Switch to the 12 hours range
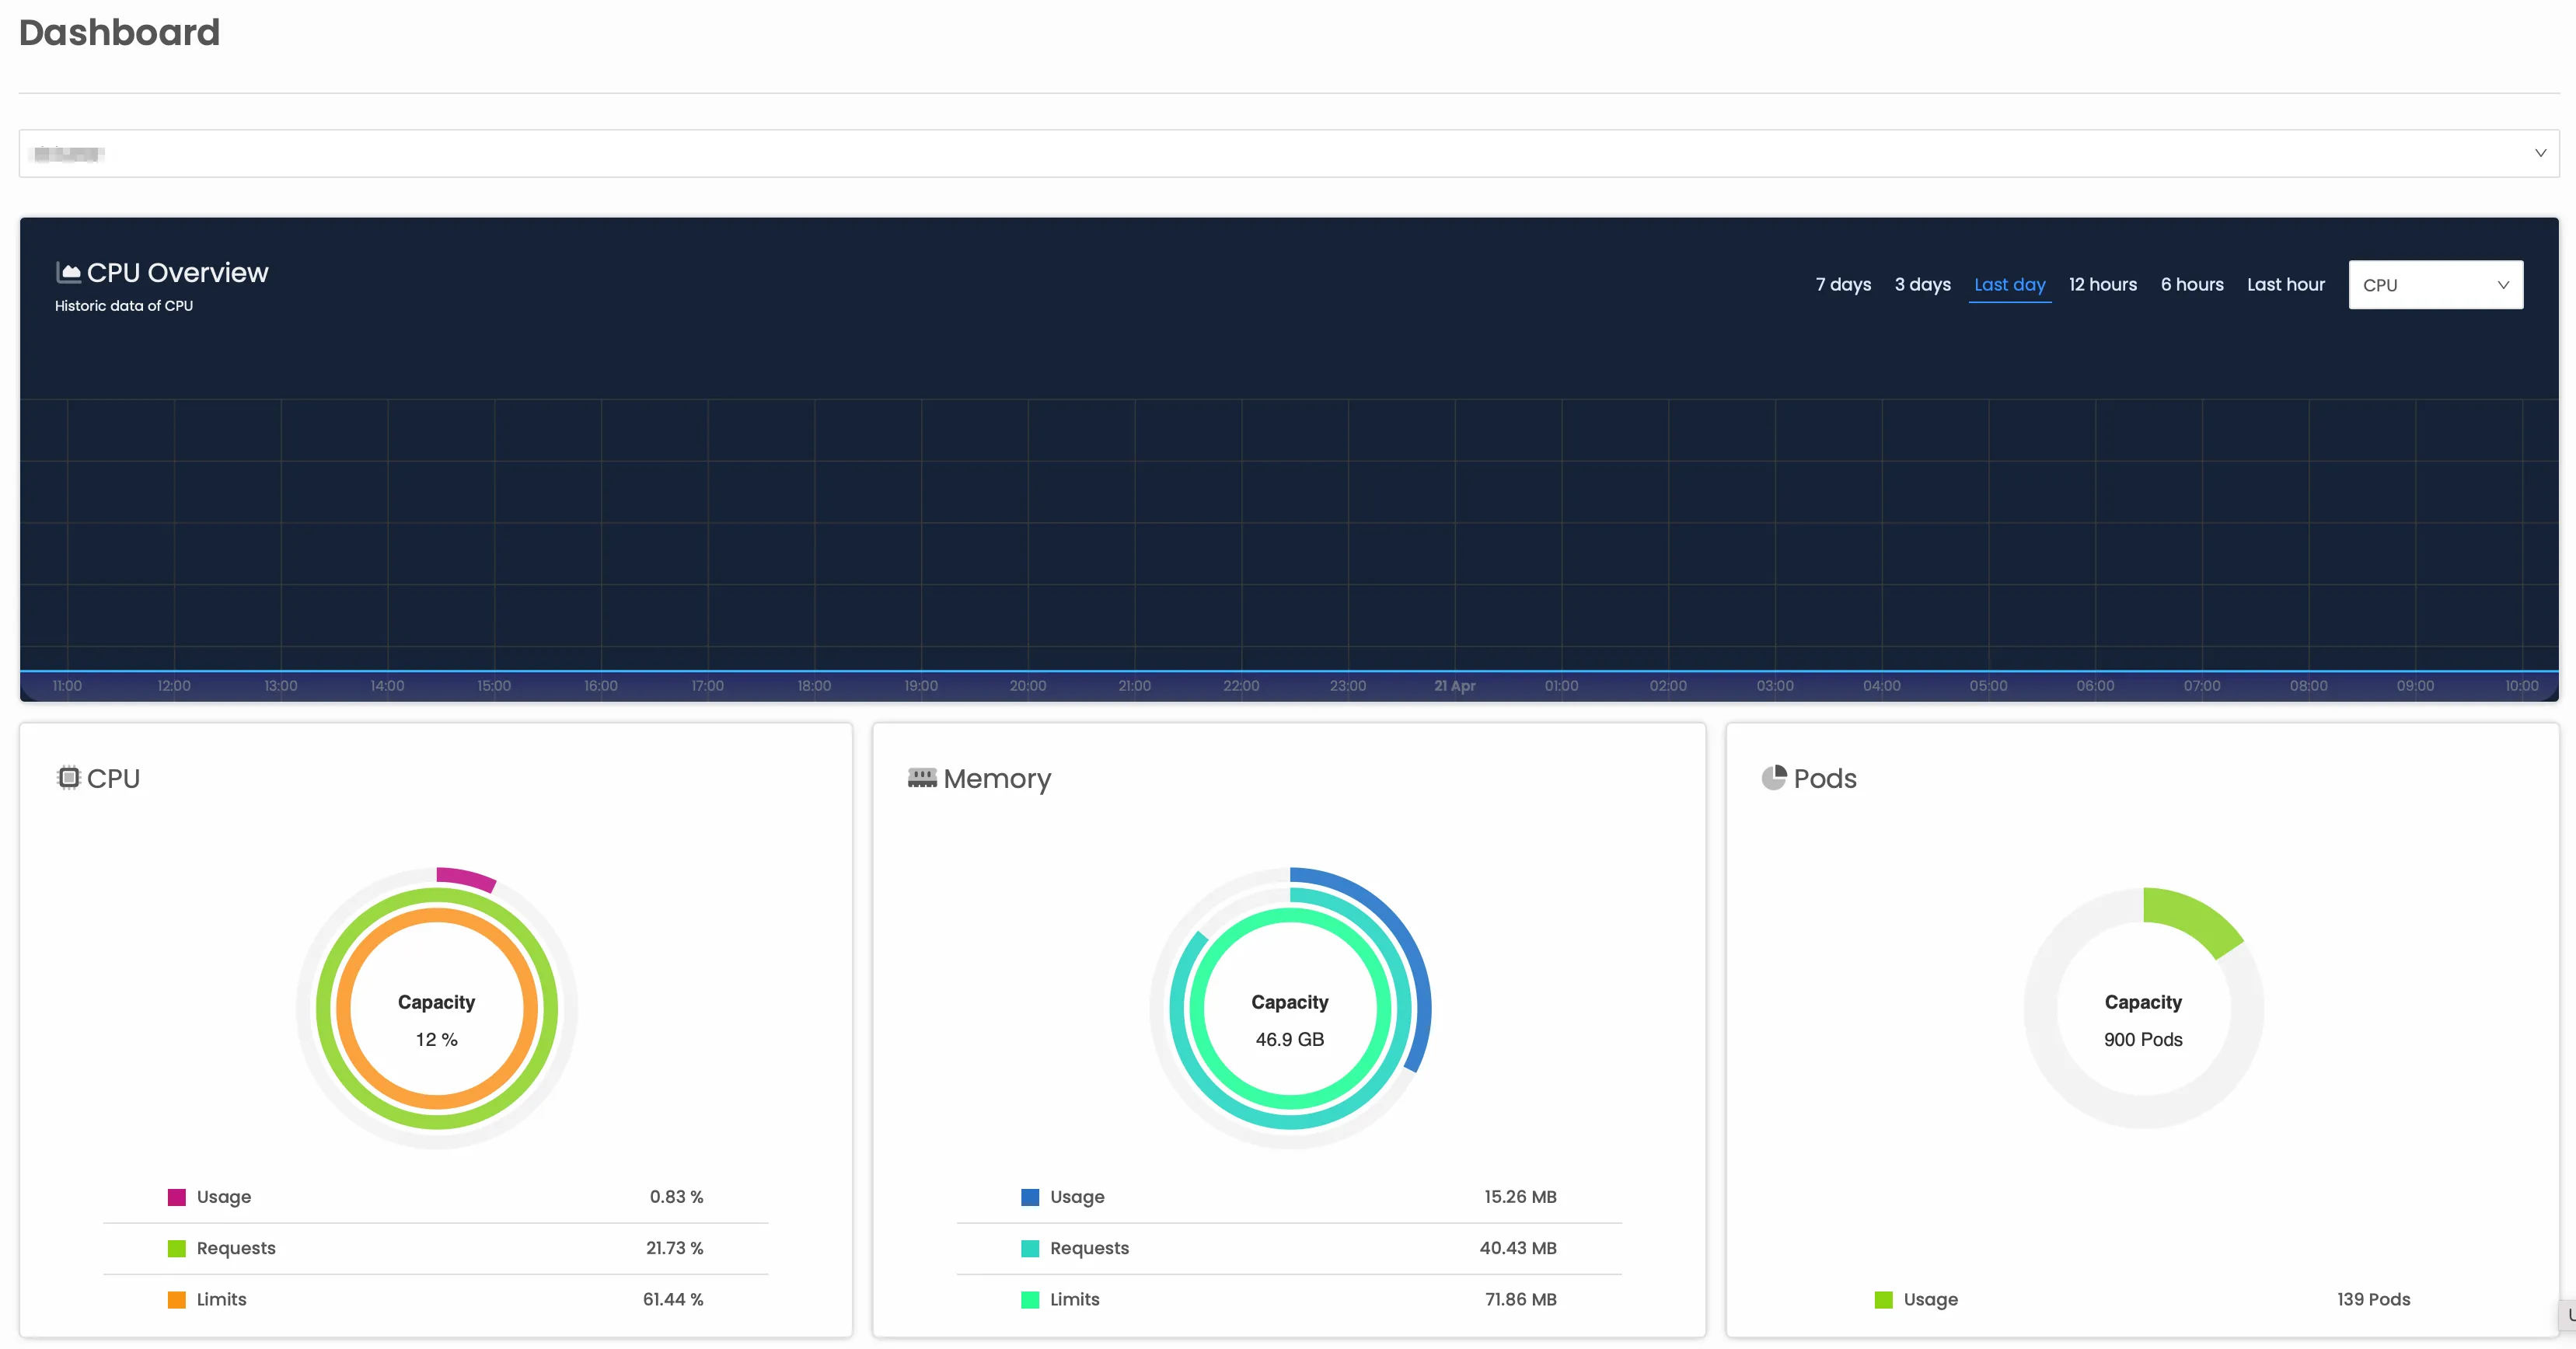 tap(2102, 285)
